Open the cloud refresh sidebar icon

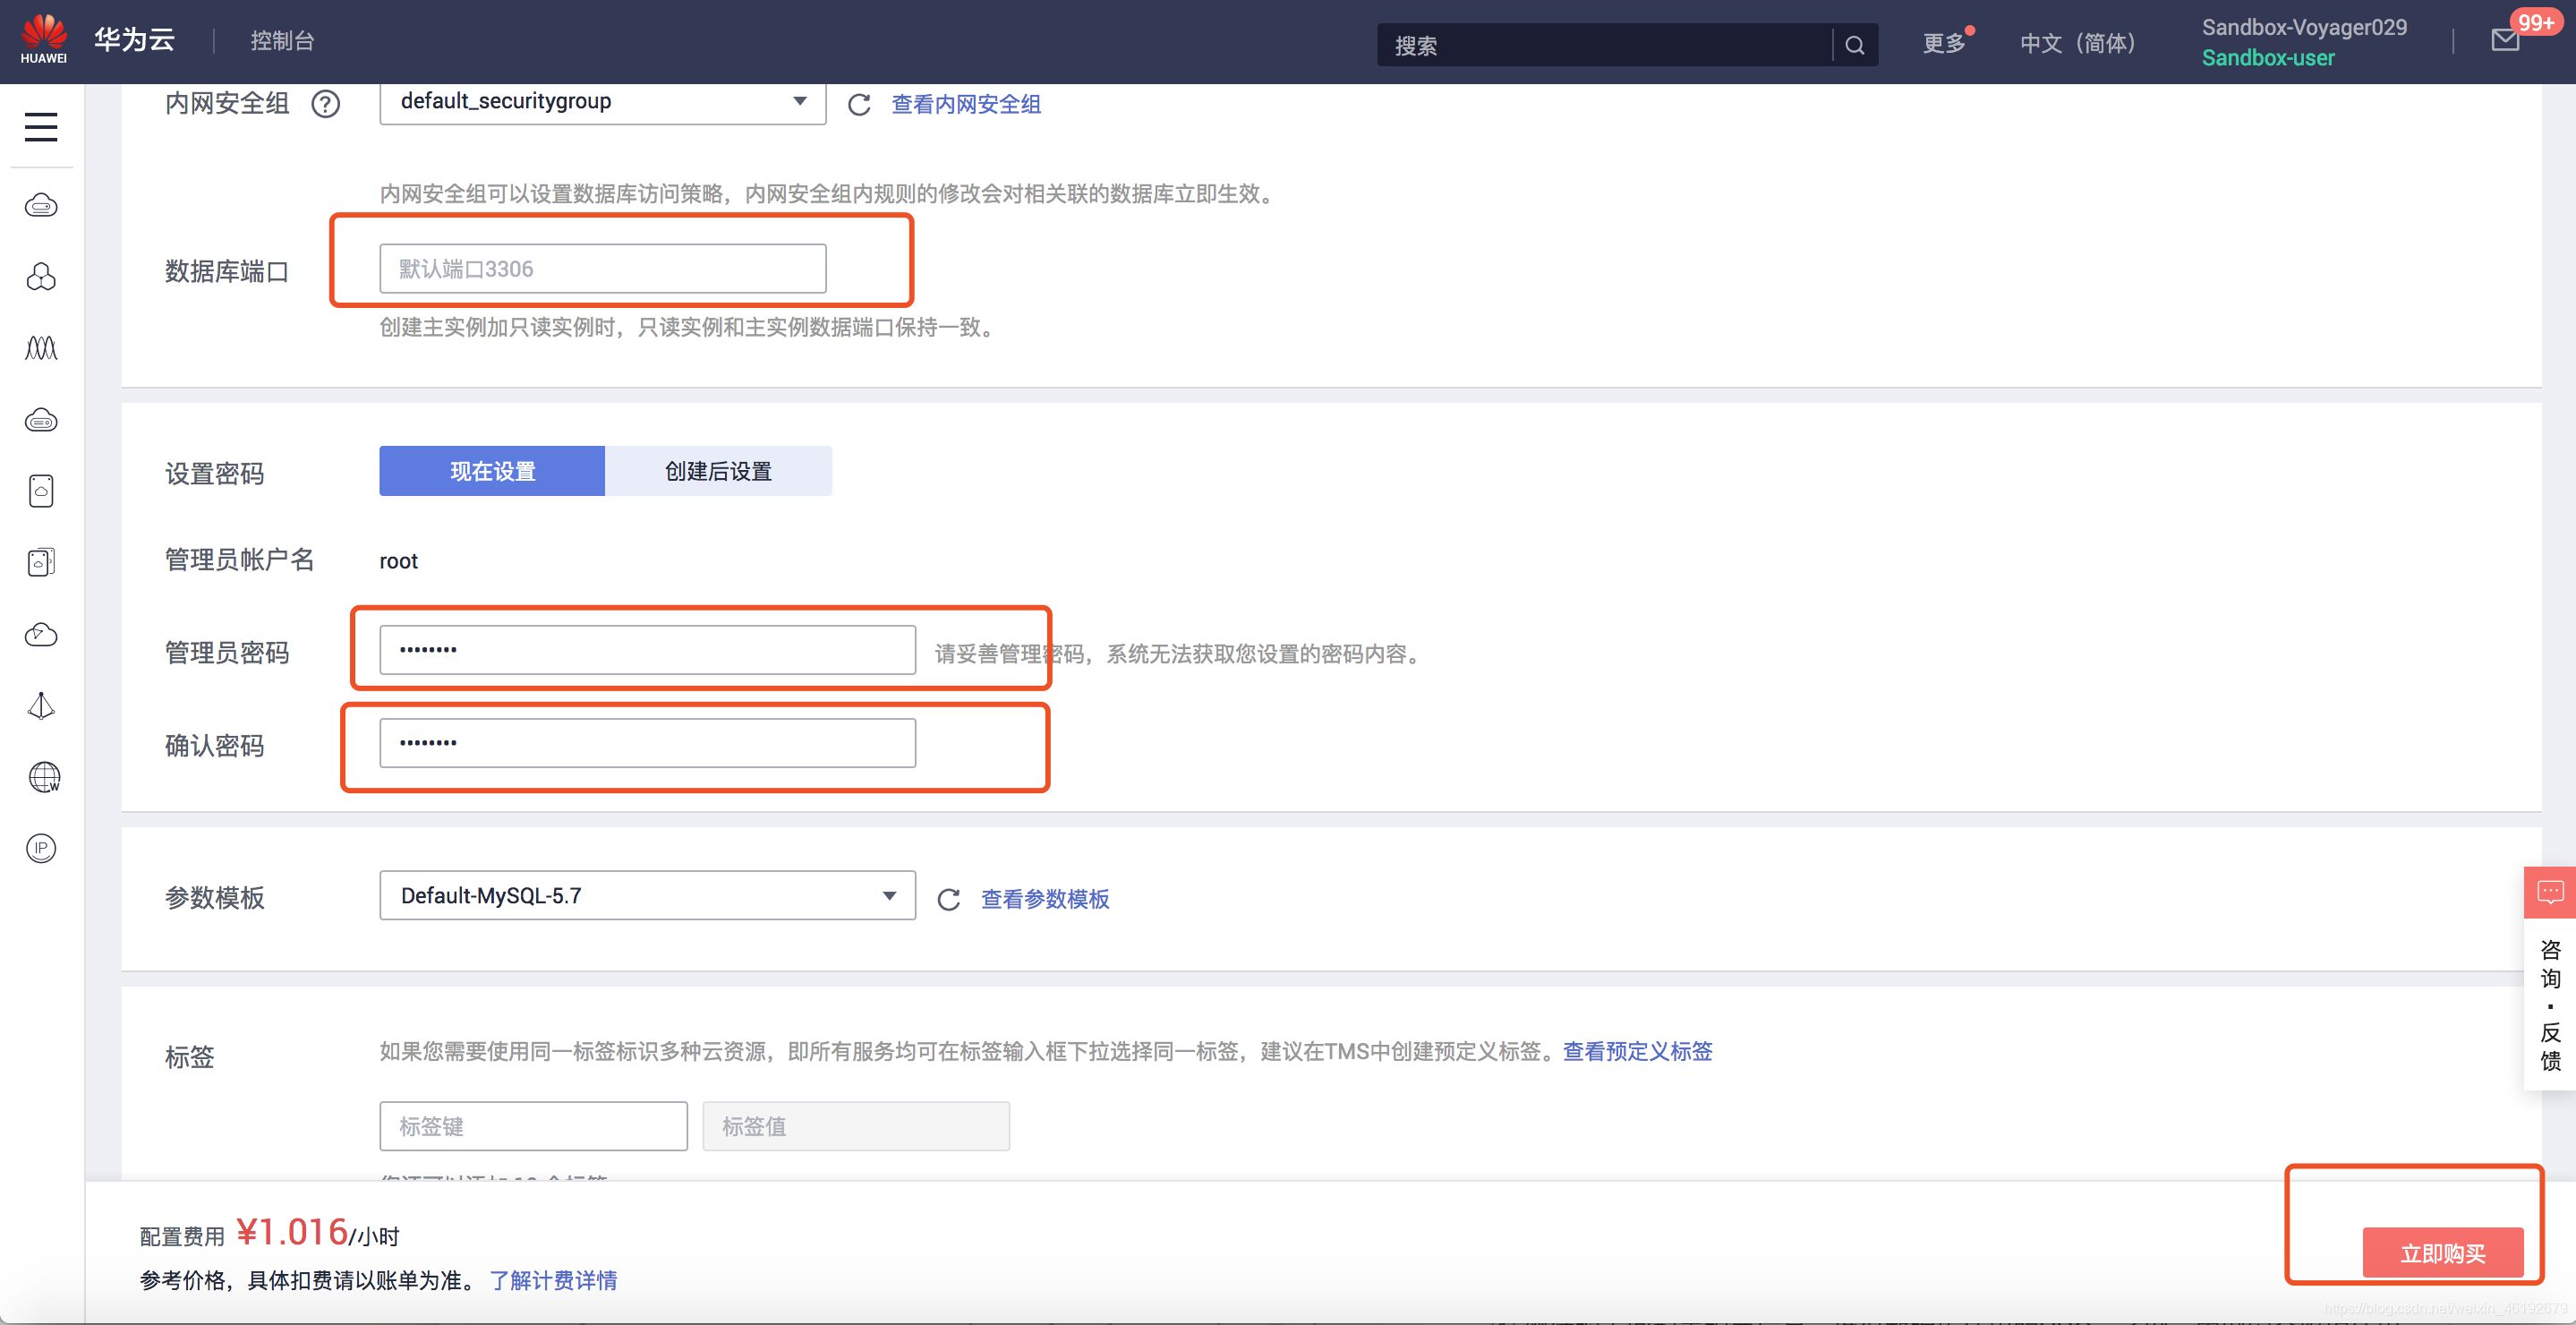click(x=41, y=634)
